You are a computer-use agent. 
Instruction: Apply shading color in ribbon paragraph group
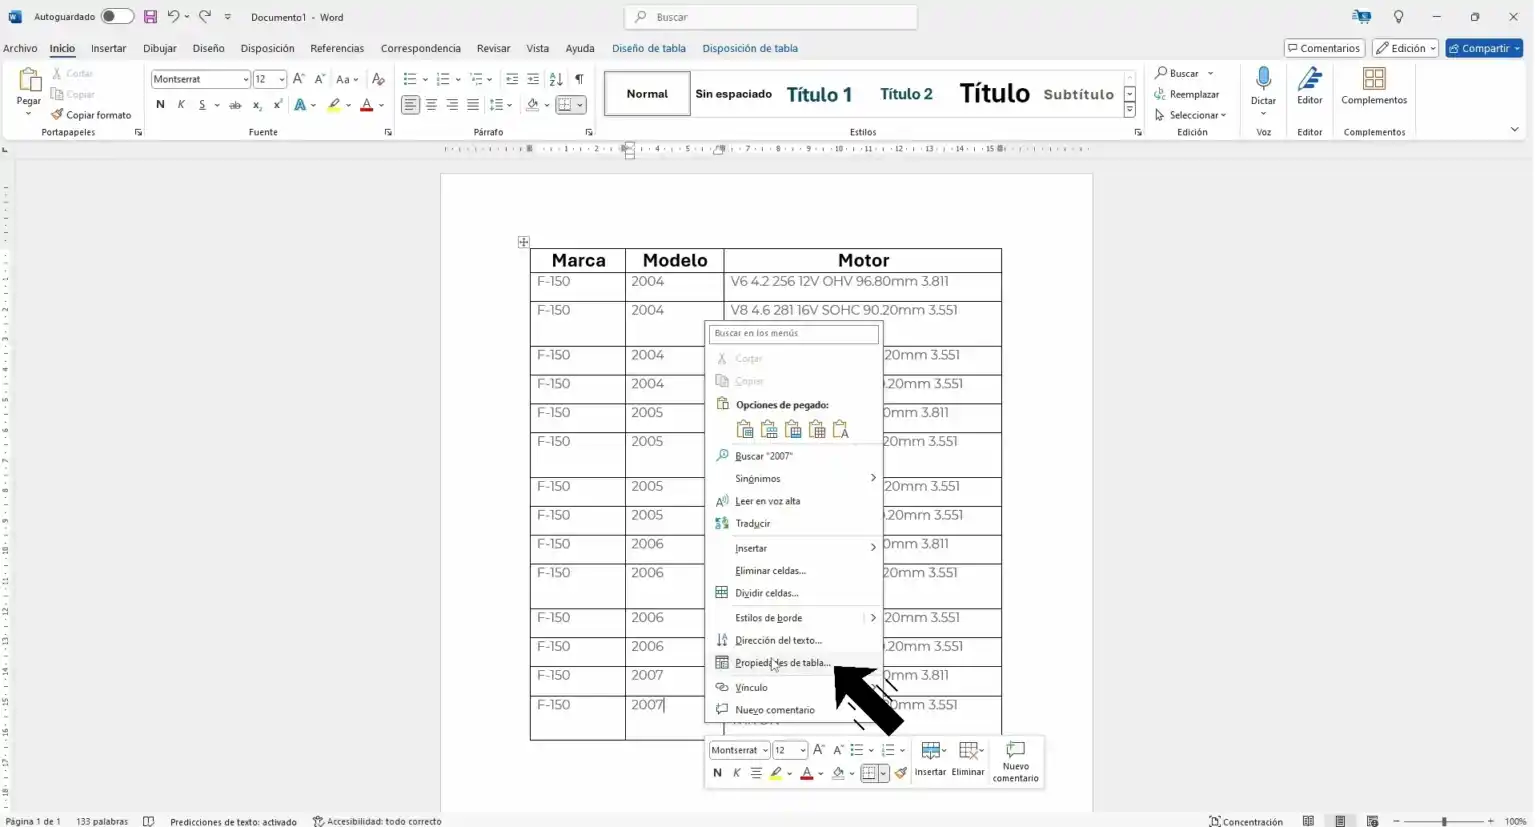(533, 105)
